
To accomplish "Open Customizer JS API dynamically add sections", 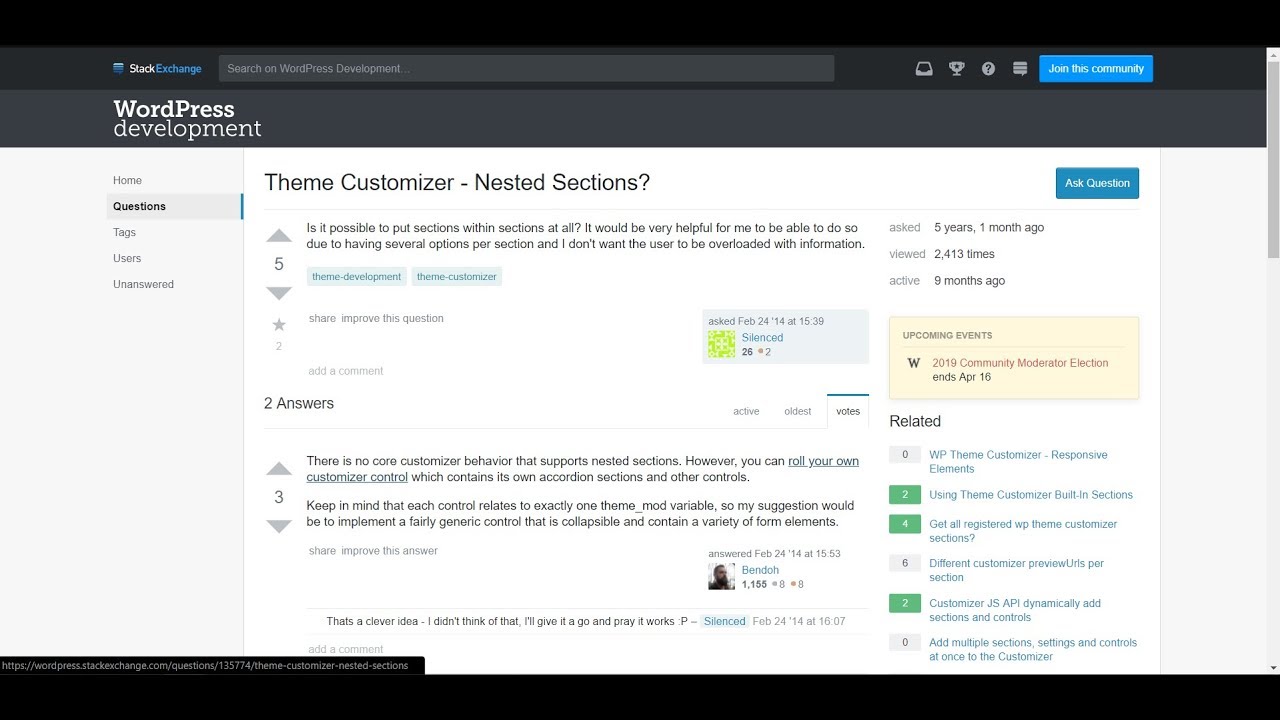I will tap(1015, 610).
